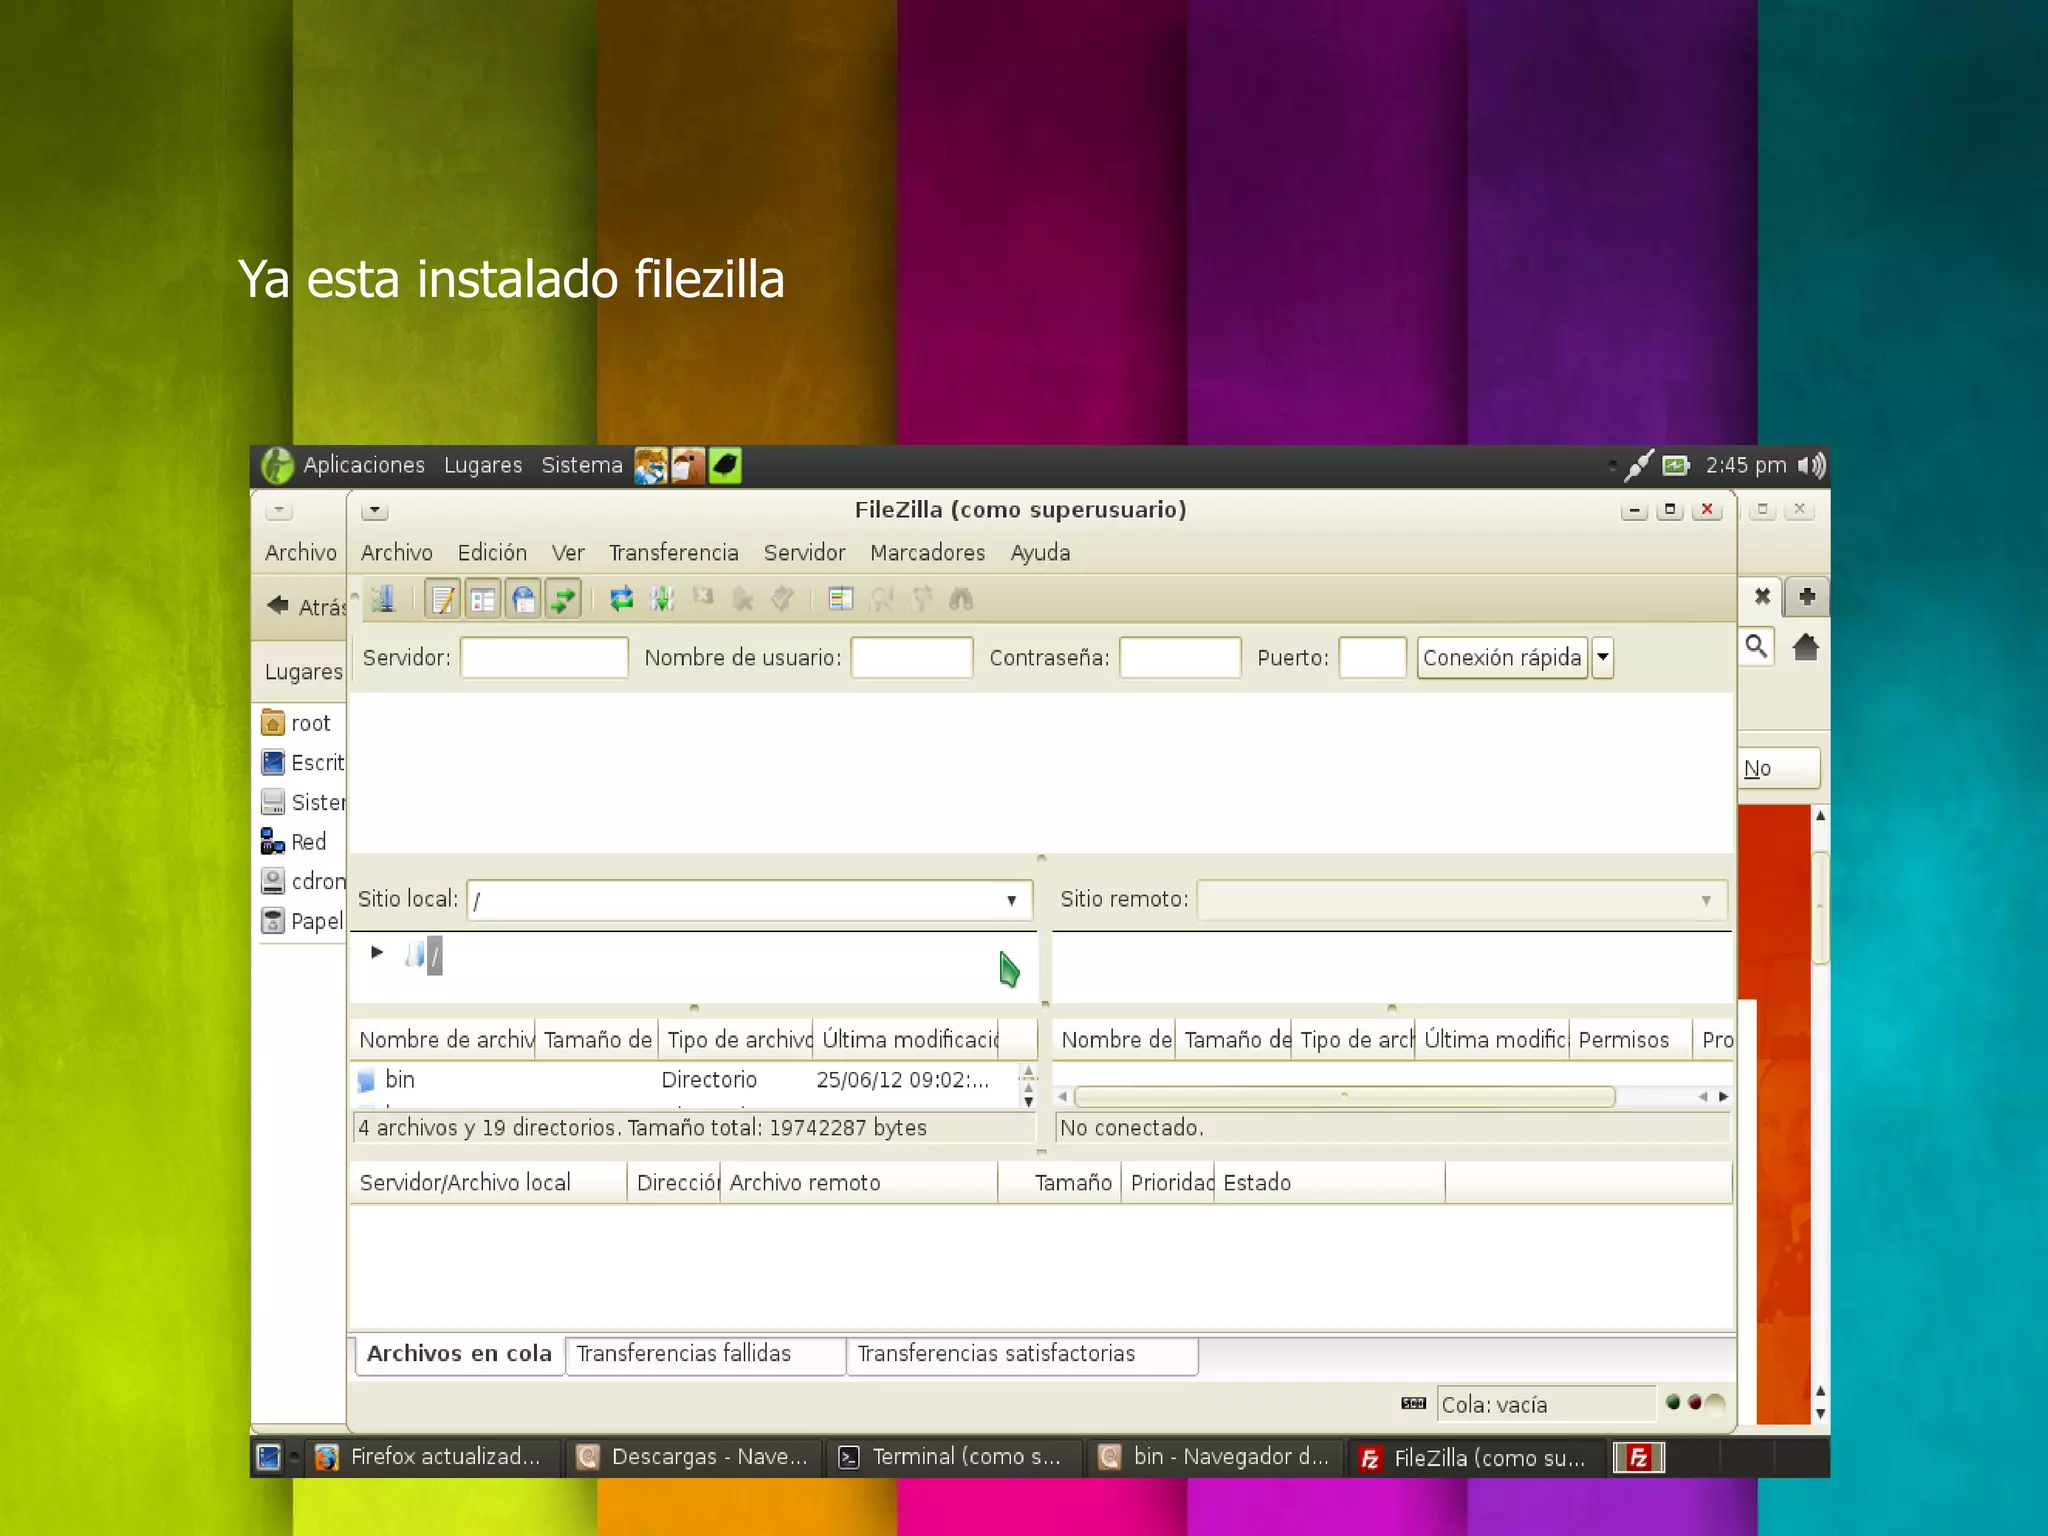Click the home icon in background window
Screen dimensions: 2048x1536
point(1806,647)
